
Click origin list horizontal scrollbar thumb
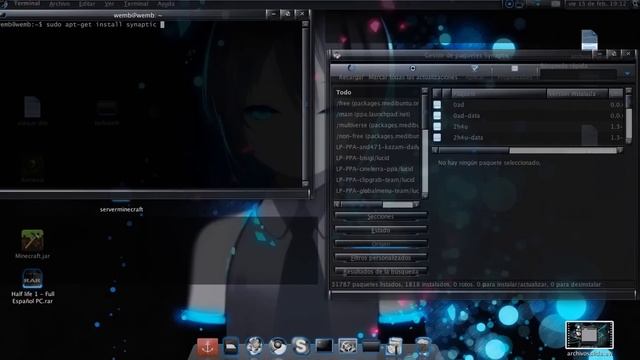[361, 204]
